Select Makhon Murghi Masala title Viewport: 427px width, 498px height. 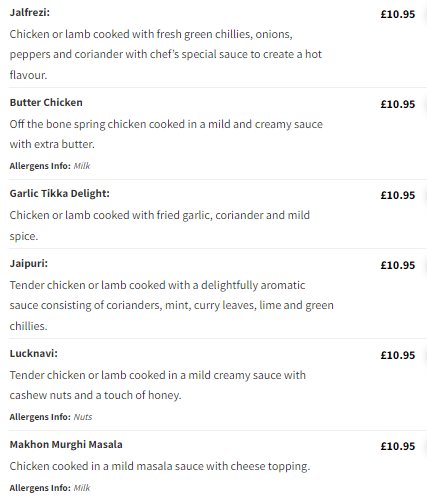(x=66, y=444)
